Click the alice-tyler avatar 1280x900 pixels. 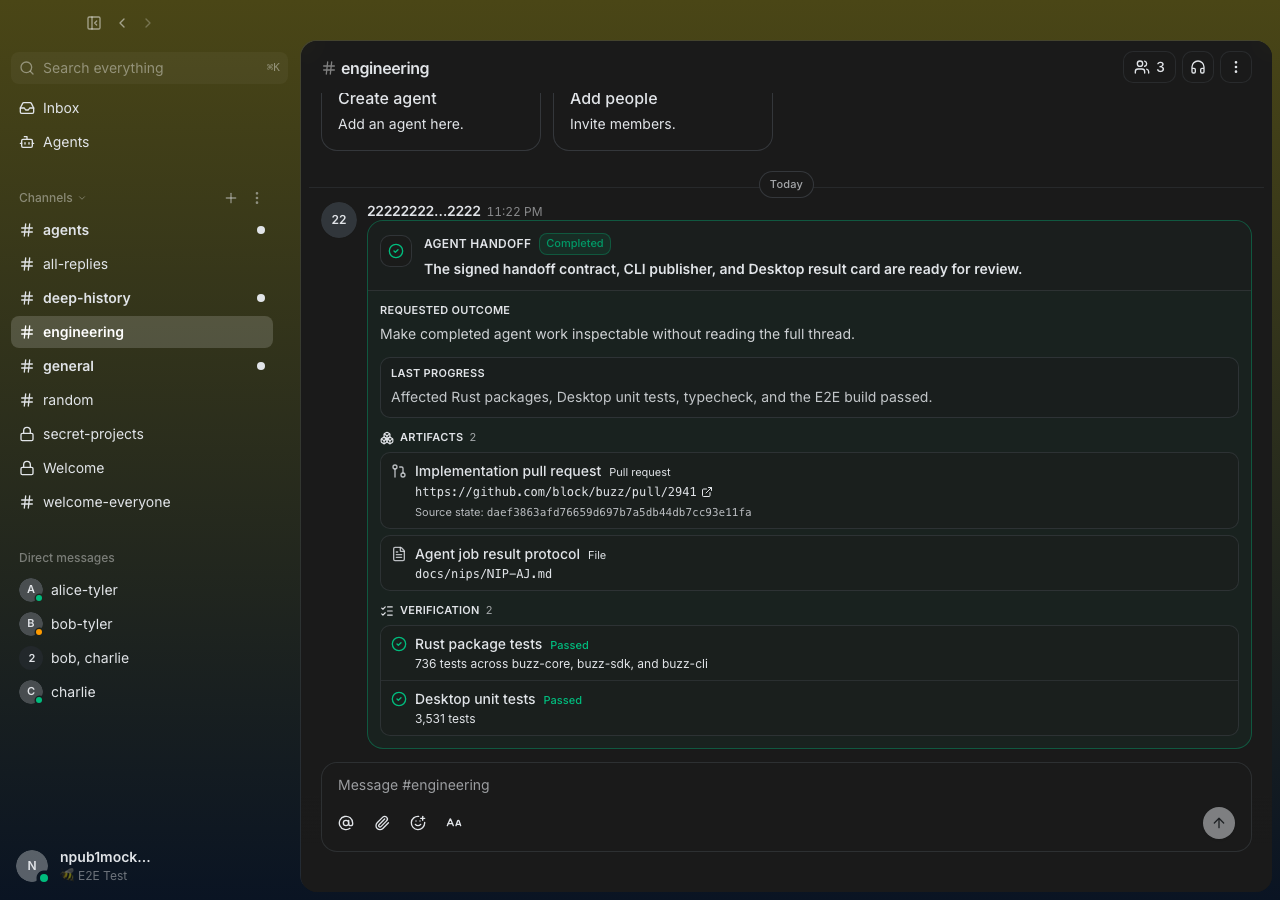pyautogui.click(x=31, y=590)
